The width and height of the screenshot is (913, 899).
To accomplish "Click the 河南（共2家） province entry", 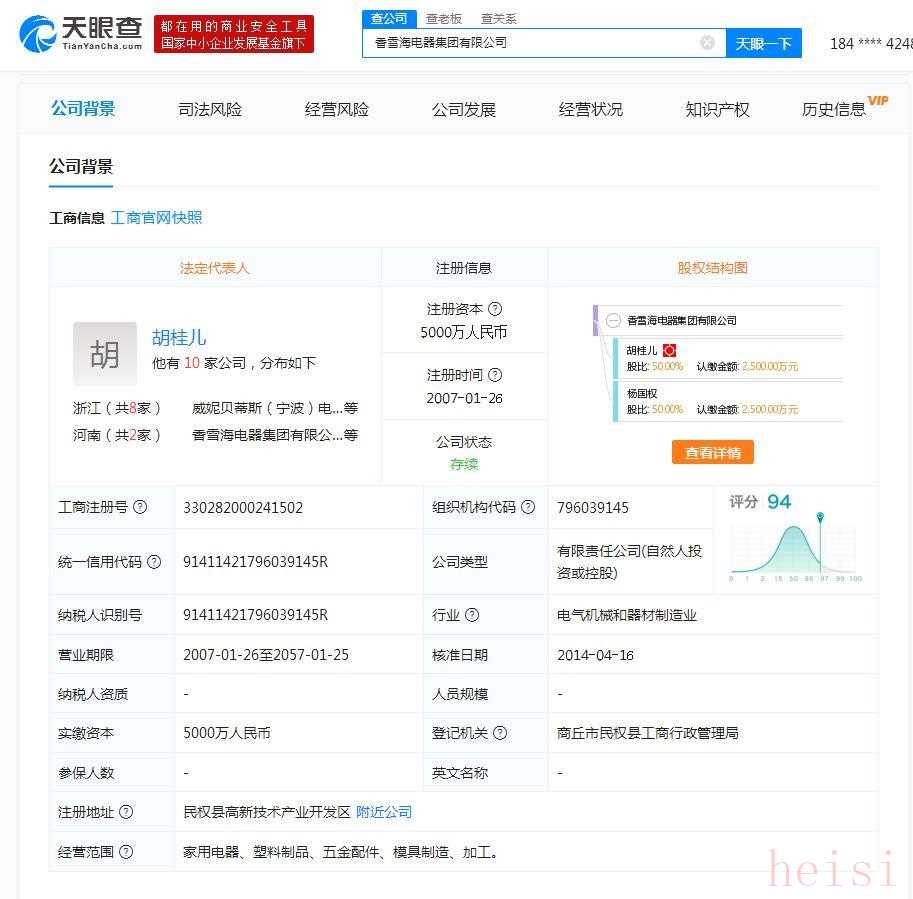I will [116, 435].
